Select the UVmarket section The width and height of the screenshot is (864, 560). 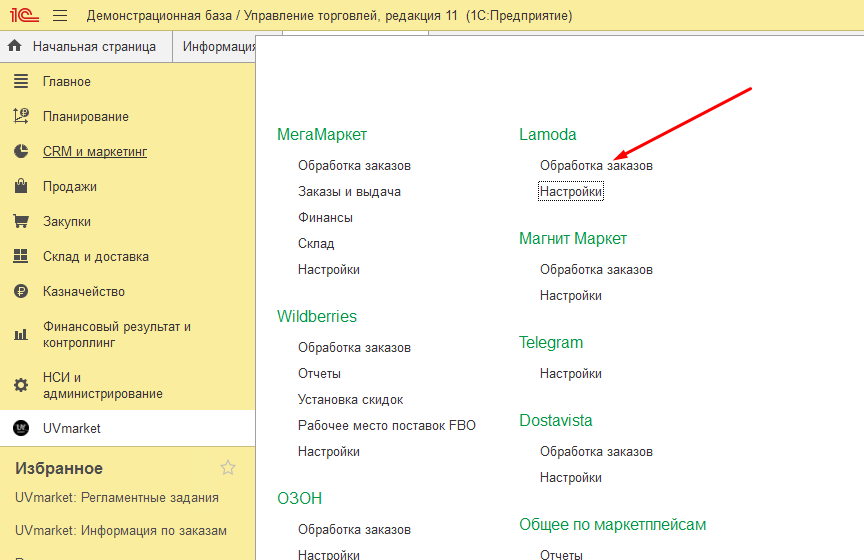127,428
